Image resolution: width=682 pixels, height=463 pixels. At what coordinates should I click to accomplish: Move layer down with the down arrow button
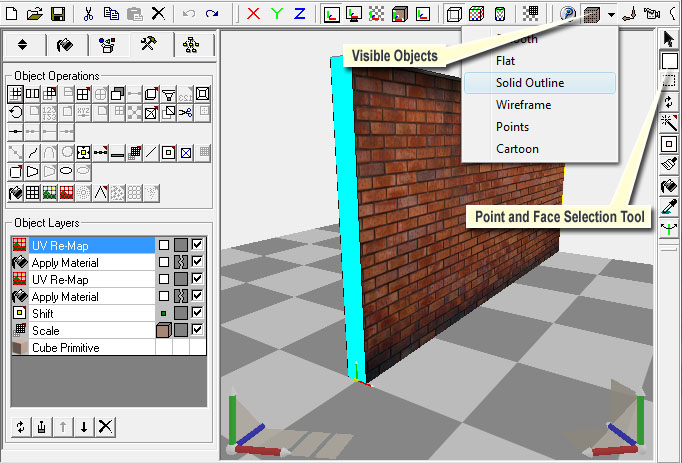point(84,427)
